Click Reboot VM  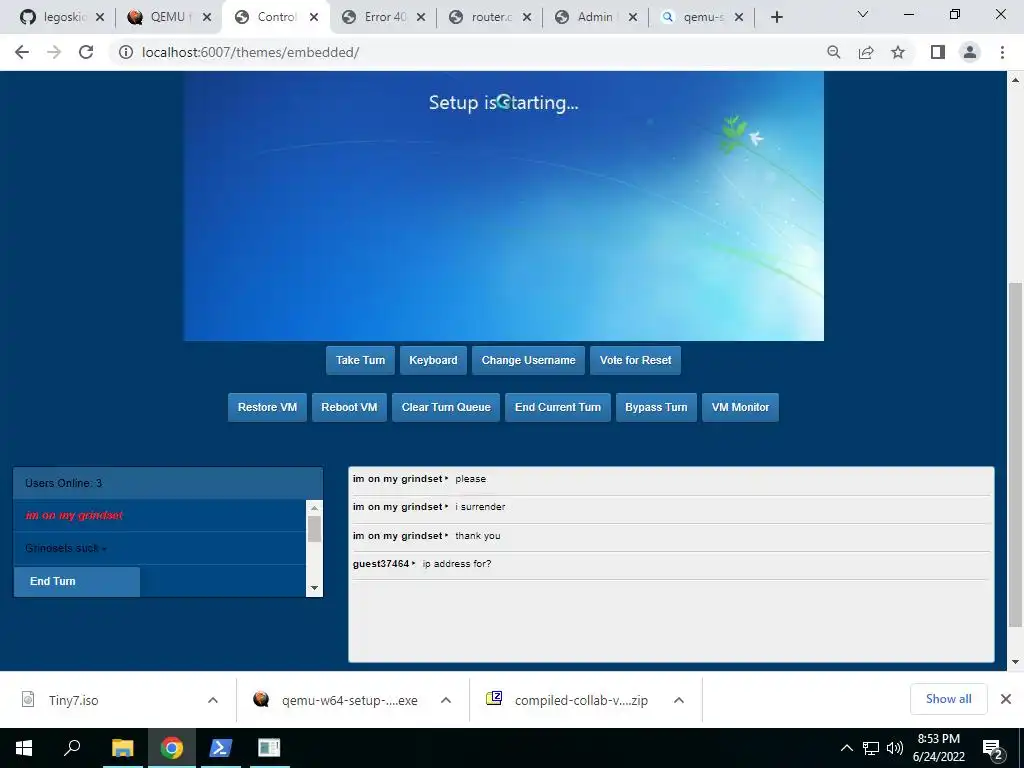349,408
